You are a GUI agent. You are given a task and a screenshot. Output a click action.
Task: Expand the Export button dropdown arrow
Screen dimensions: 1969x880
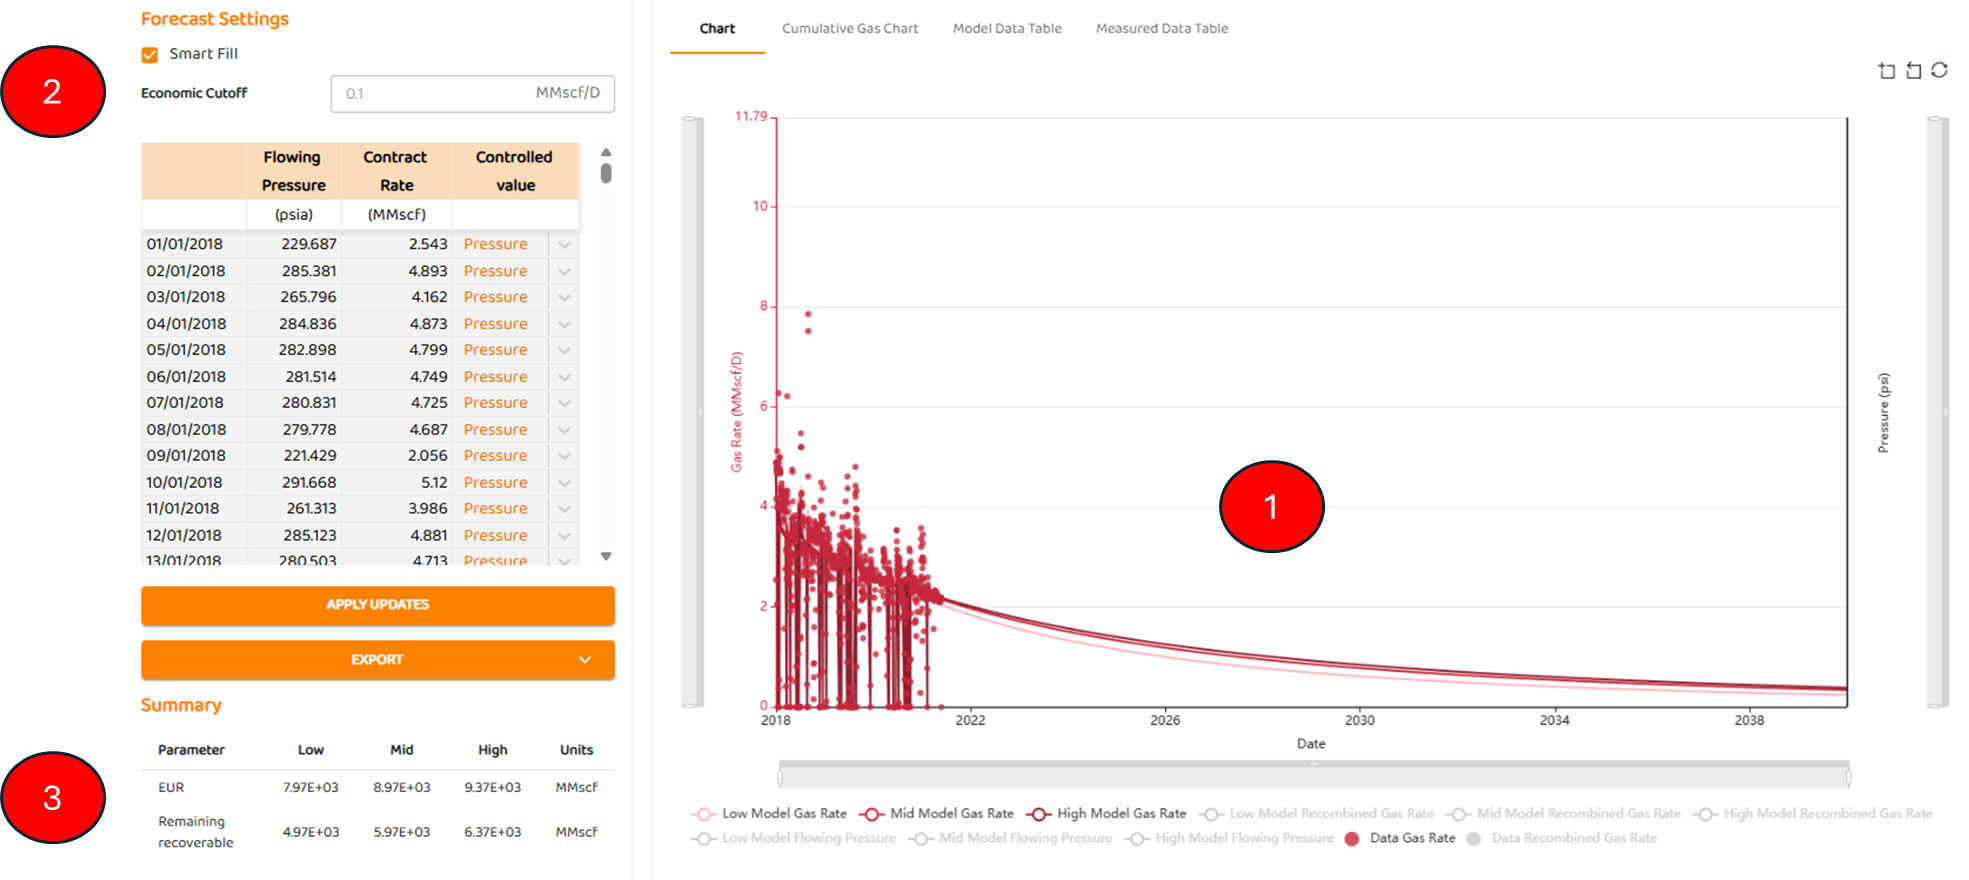point(585,660)
